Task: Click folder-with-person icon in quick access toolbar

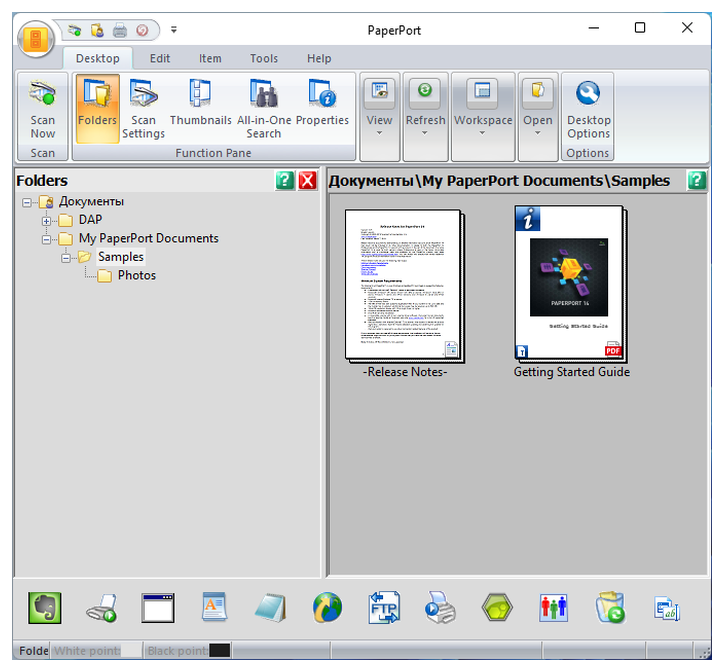Action: [x=97, y=31]
